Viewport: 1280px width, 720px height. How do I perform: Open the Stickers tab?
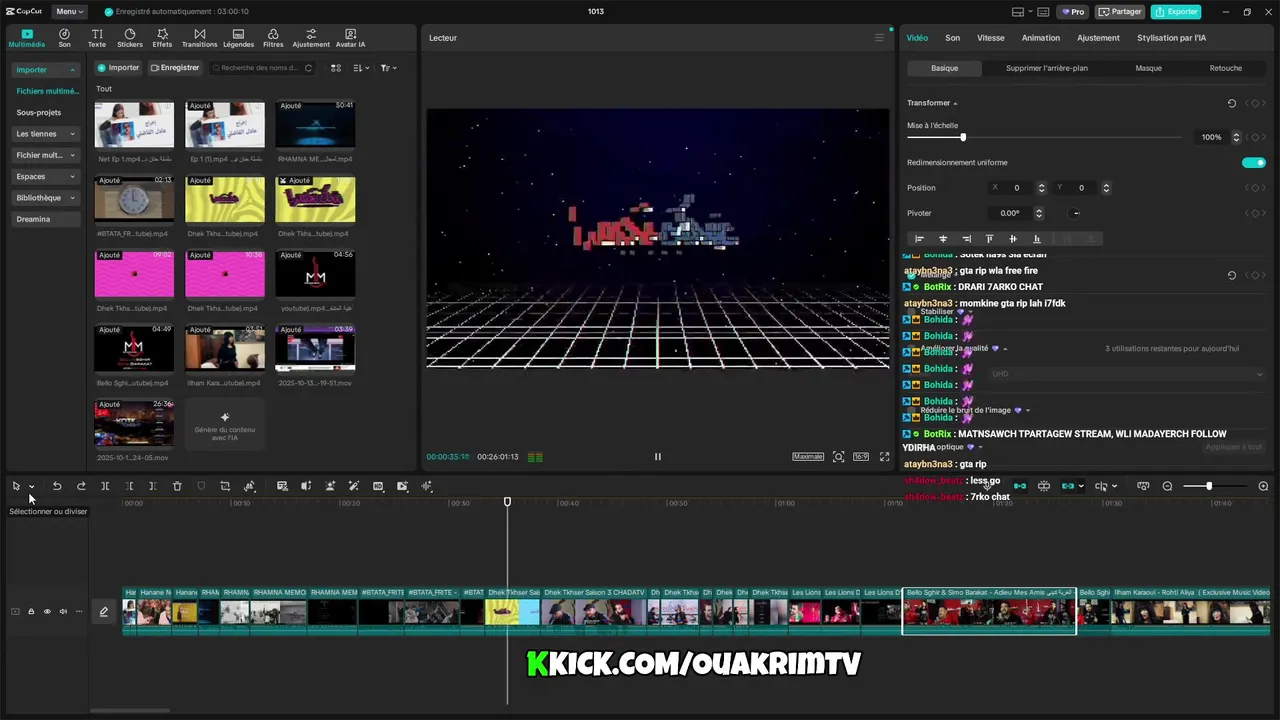(130, 38)
